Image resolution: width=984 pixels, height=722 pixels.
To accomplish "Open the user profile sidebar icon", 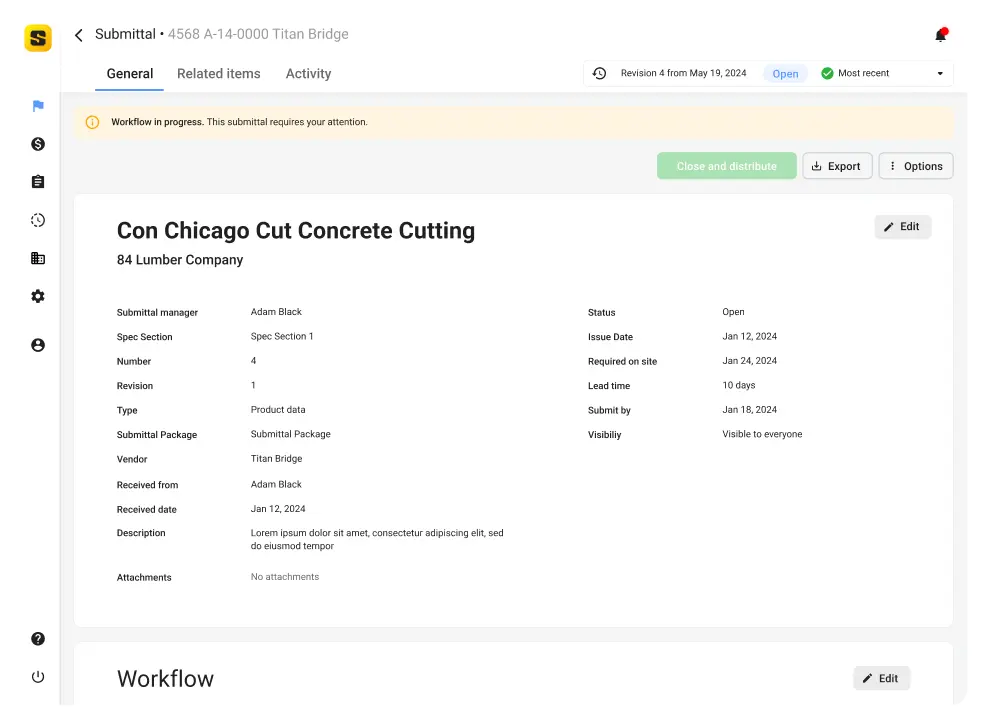I will coord(38,345).
